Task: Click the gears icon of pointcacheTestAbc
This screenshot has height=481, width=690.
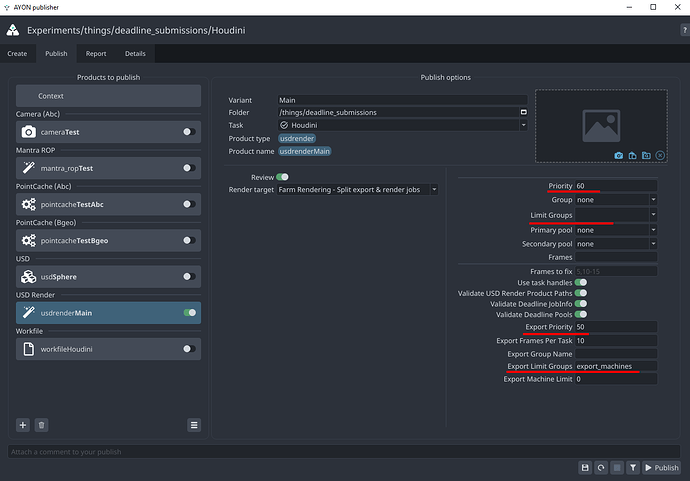Action: [29, 204]
